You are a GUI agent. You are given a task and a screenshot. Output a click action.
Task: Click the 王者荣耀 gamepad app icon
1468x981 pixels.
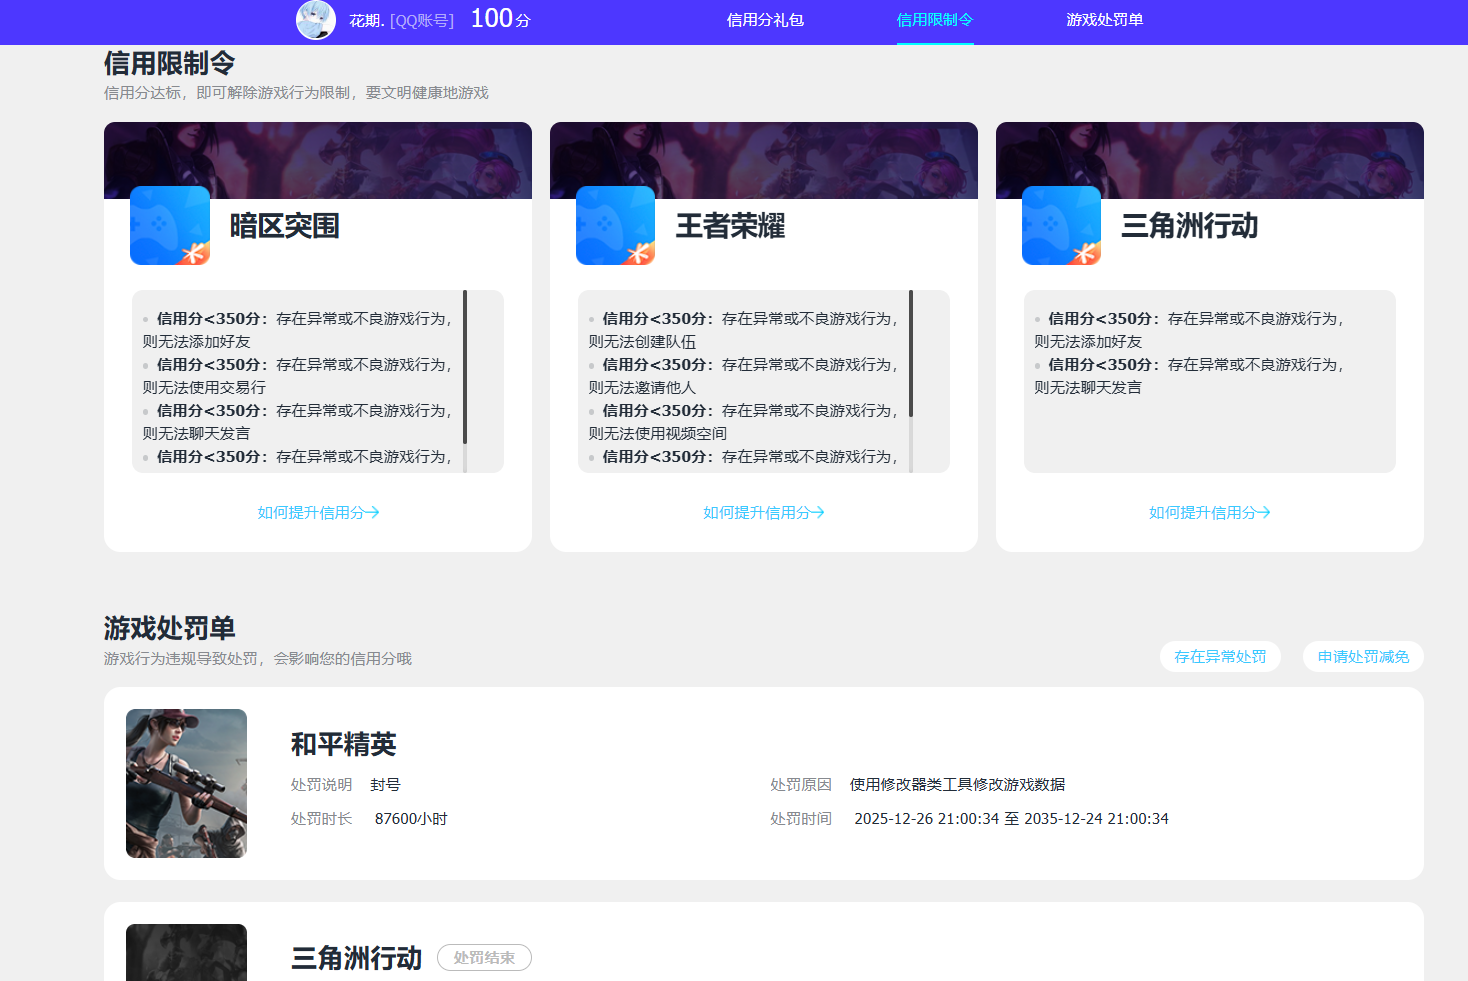pyautogui.click(x=616, y=226)
